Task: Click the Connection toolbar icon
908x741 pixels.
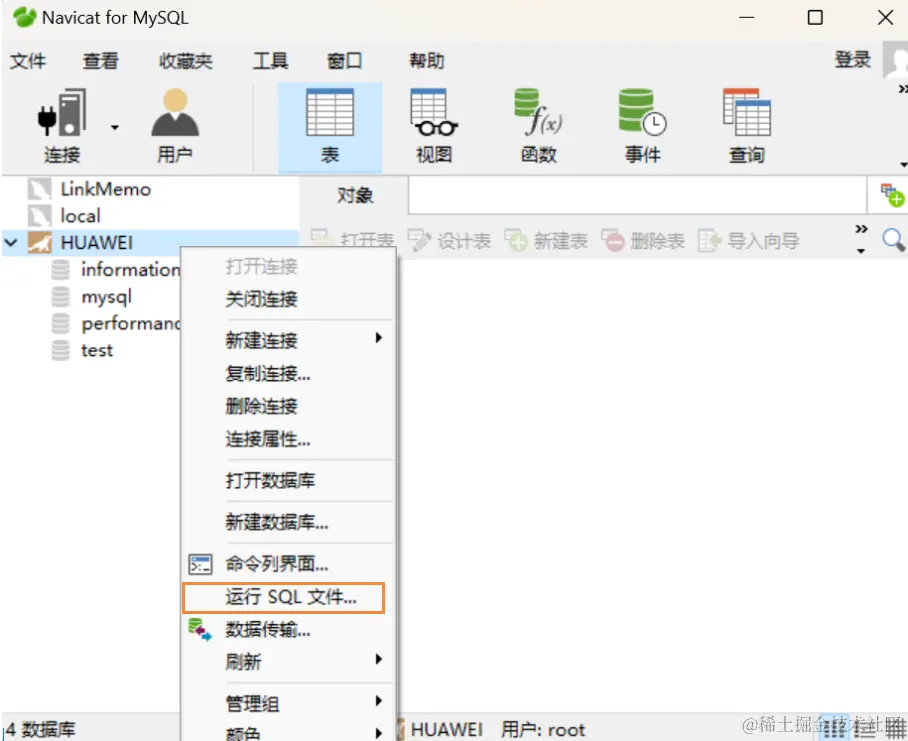Action: tap(62, 126)
